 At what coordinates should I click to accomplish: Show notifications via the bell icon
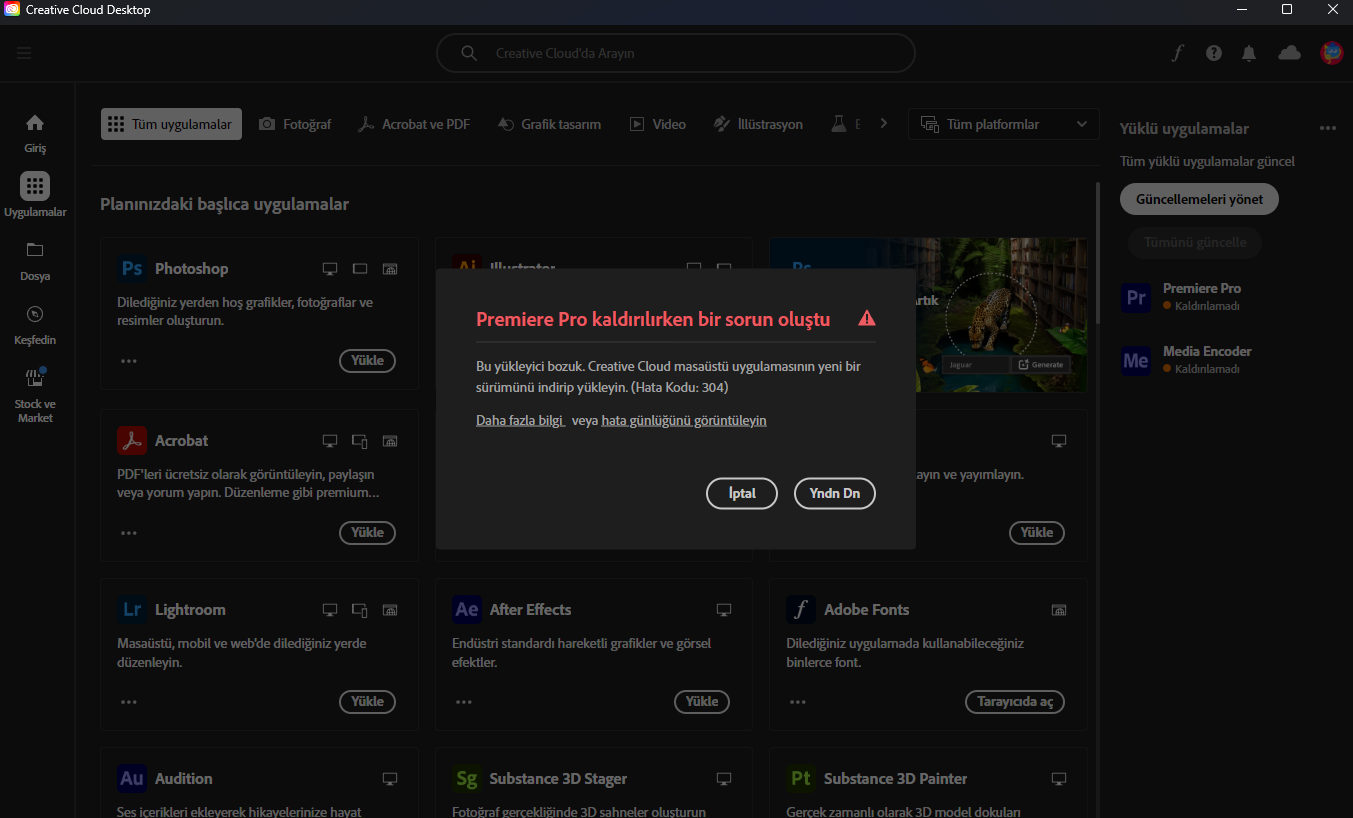coord(1249,53)
